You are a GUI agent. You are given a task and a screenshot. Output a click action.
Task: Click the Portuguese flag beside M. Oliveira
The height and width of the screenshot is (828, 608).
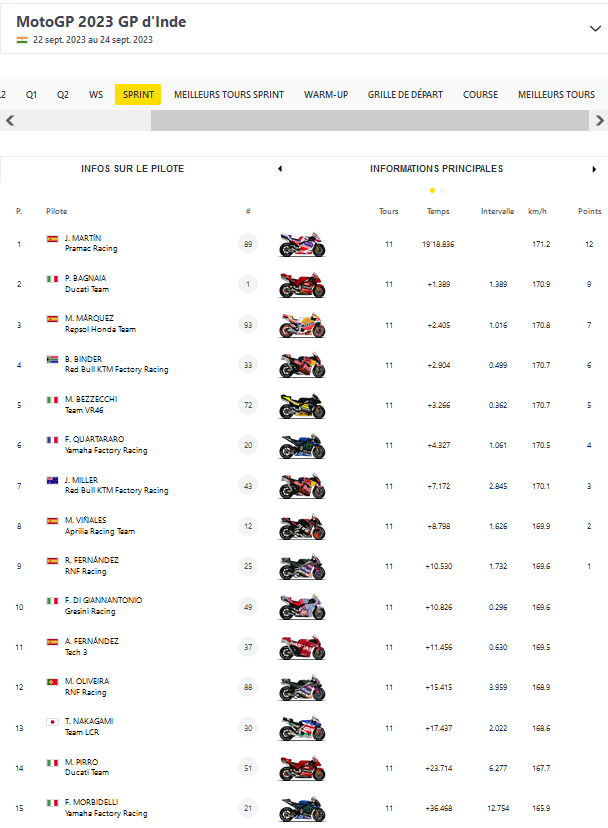pyautogui.click(x=52, y=682)
